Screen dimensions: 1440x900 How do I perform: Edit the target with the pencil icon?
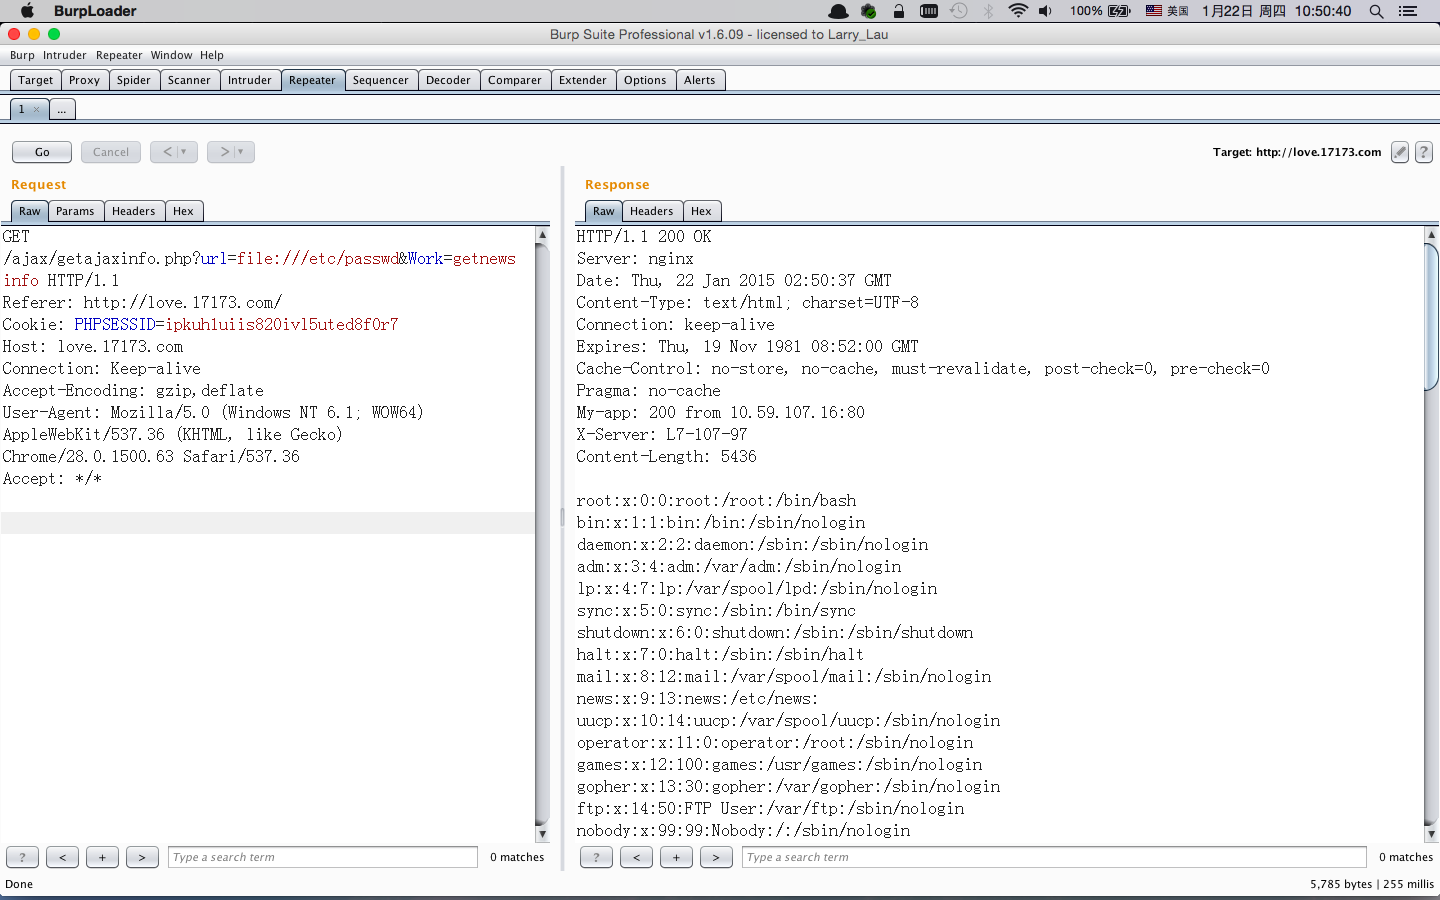[1400, 152]
